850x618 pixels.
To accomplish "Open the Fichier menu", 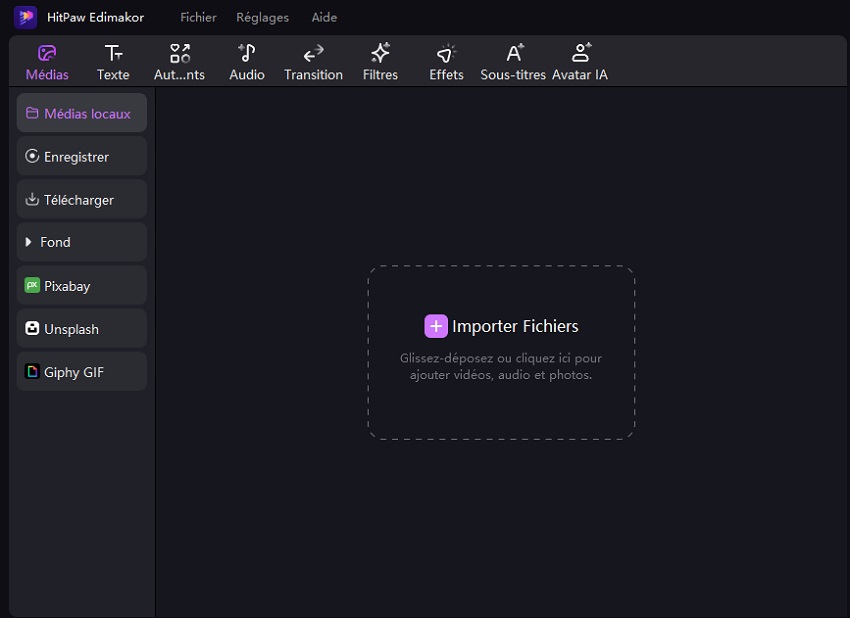I will click(198, 17).
